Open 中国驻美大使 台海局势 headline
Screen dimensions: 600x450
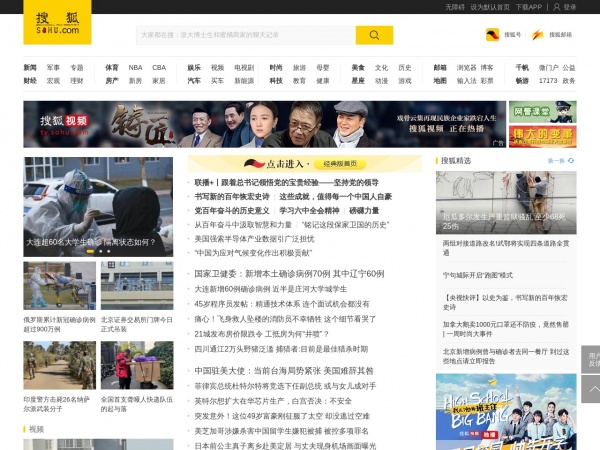(x=284, y=370)
